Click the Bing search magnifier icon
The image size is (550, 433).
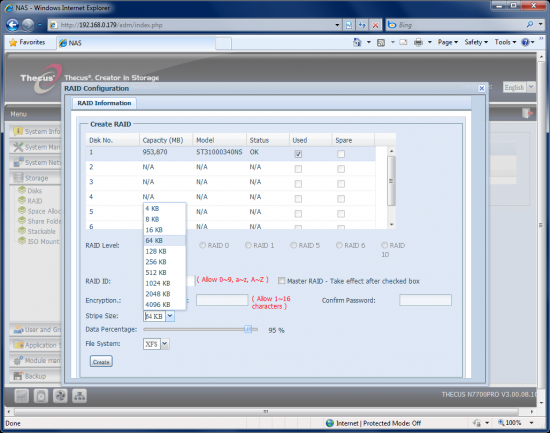tap(530, 24)
